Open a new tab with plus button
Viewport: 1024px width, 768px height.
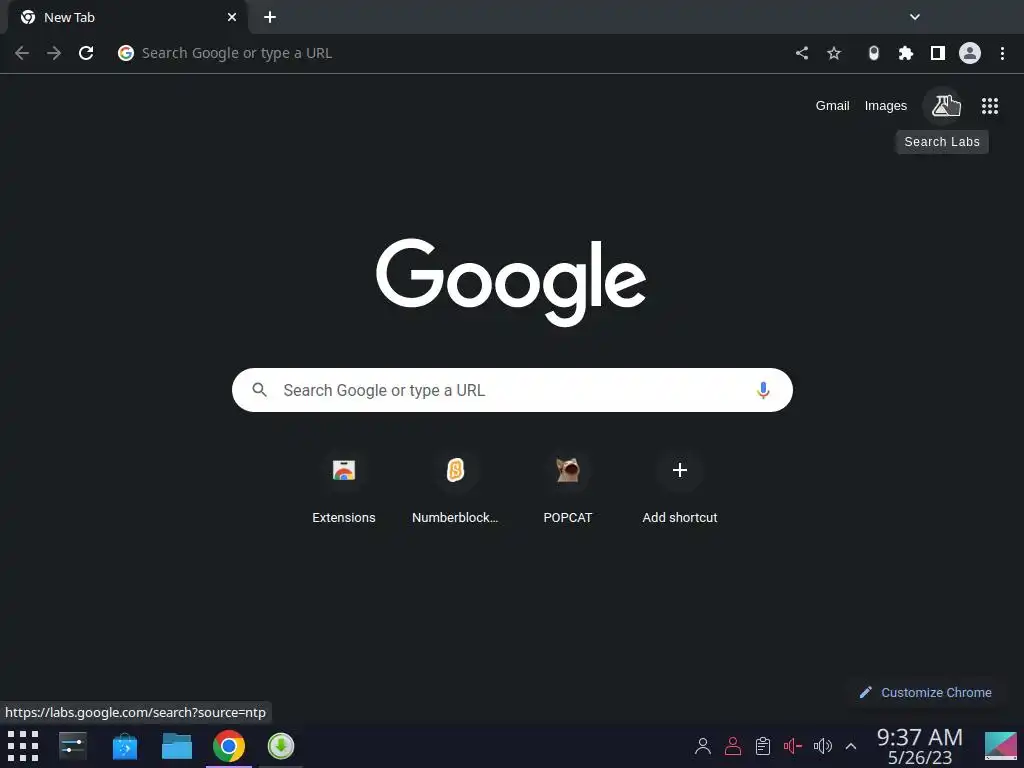click(270, 17)
